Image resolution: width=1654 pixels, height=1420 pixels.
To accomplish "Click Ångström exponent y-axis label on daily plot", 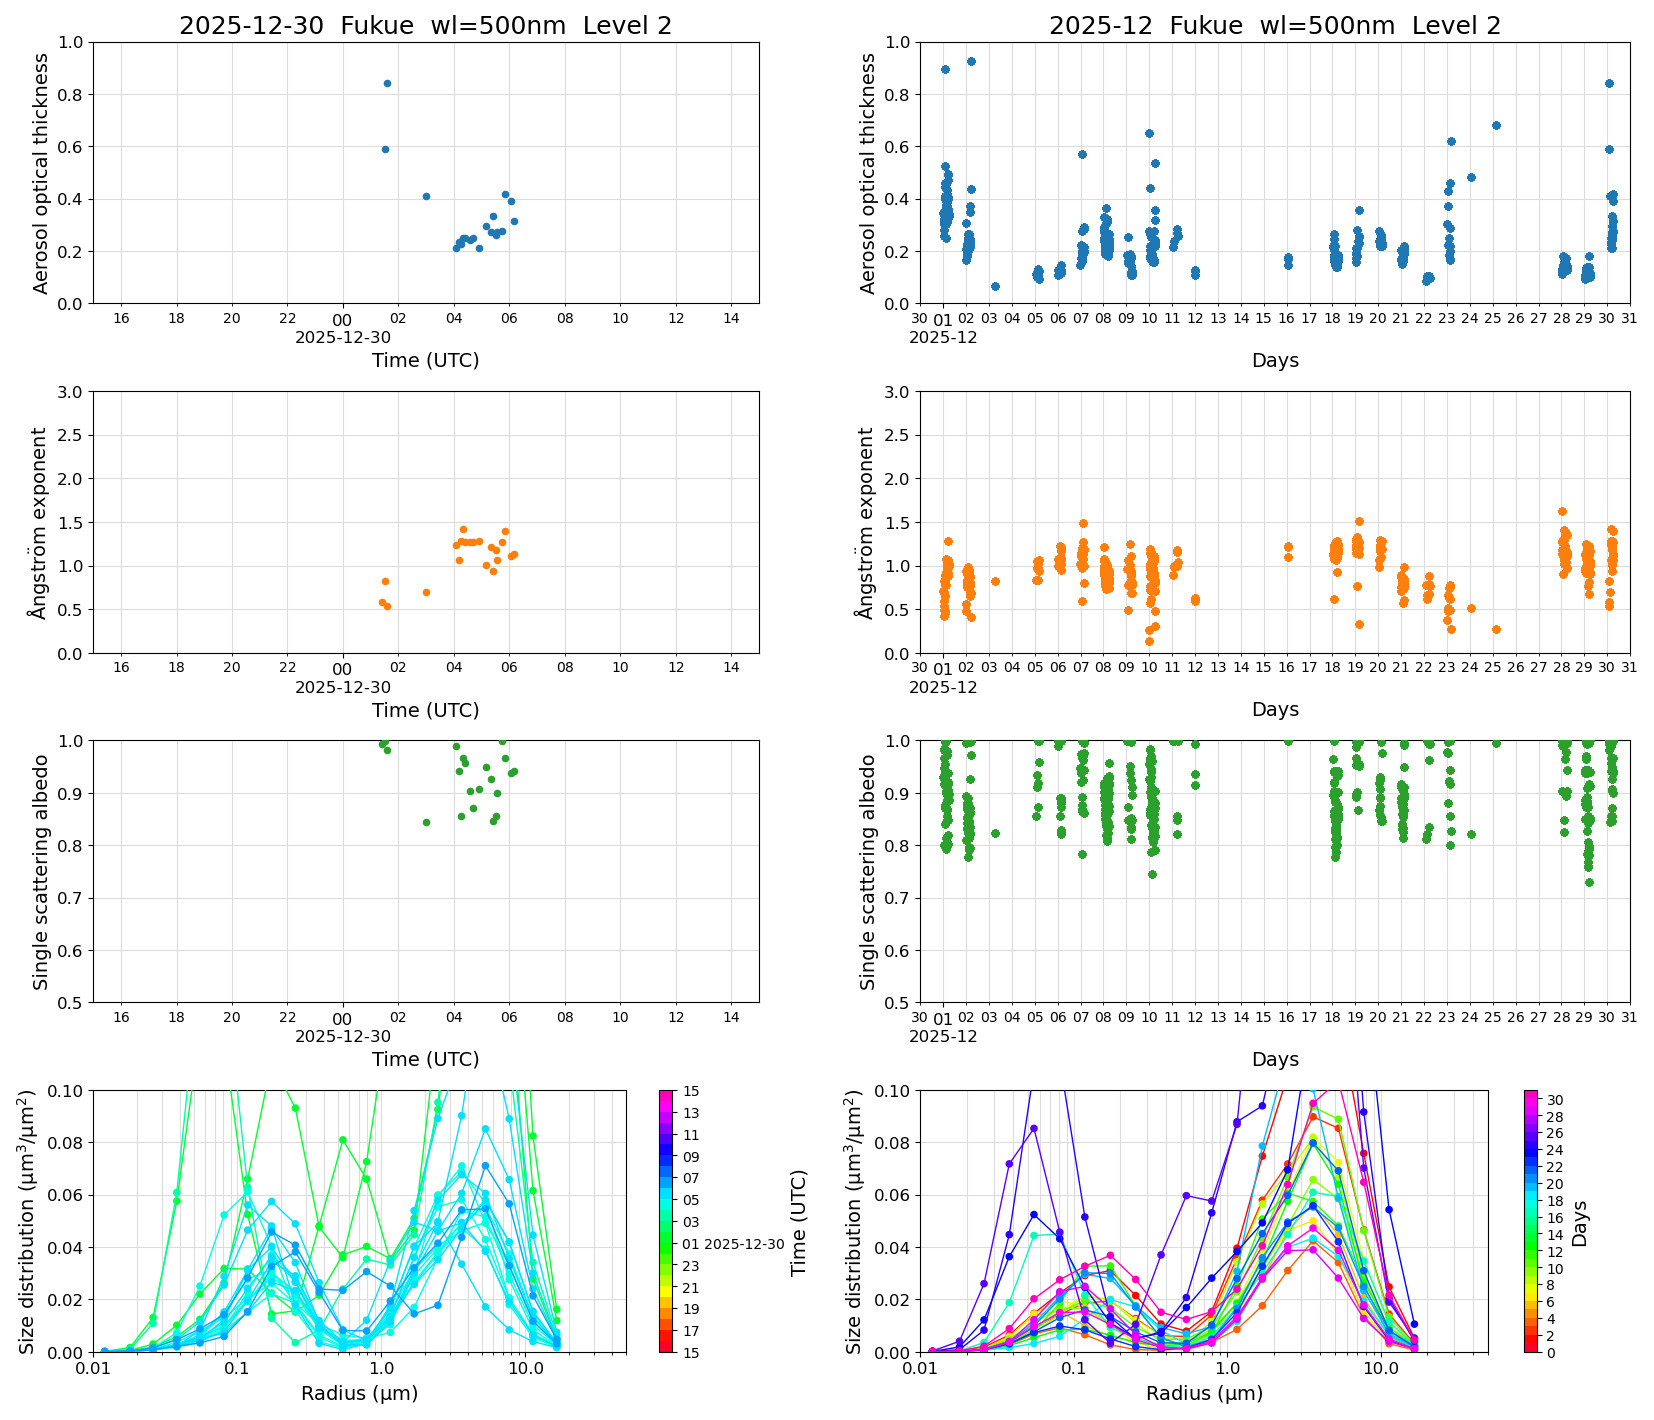I will tap(40, 522).
